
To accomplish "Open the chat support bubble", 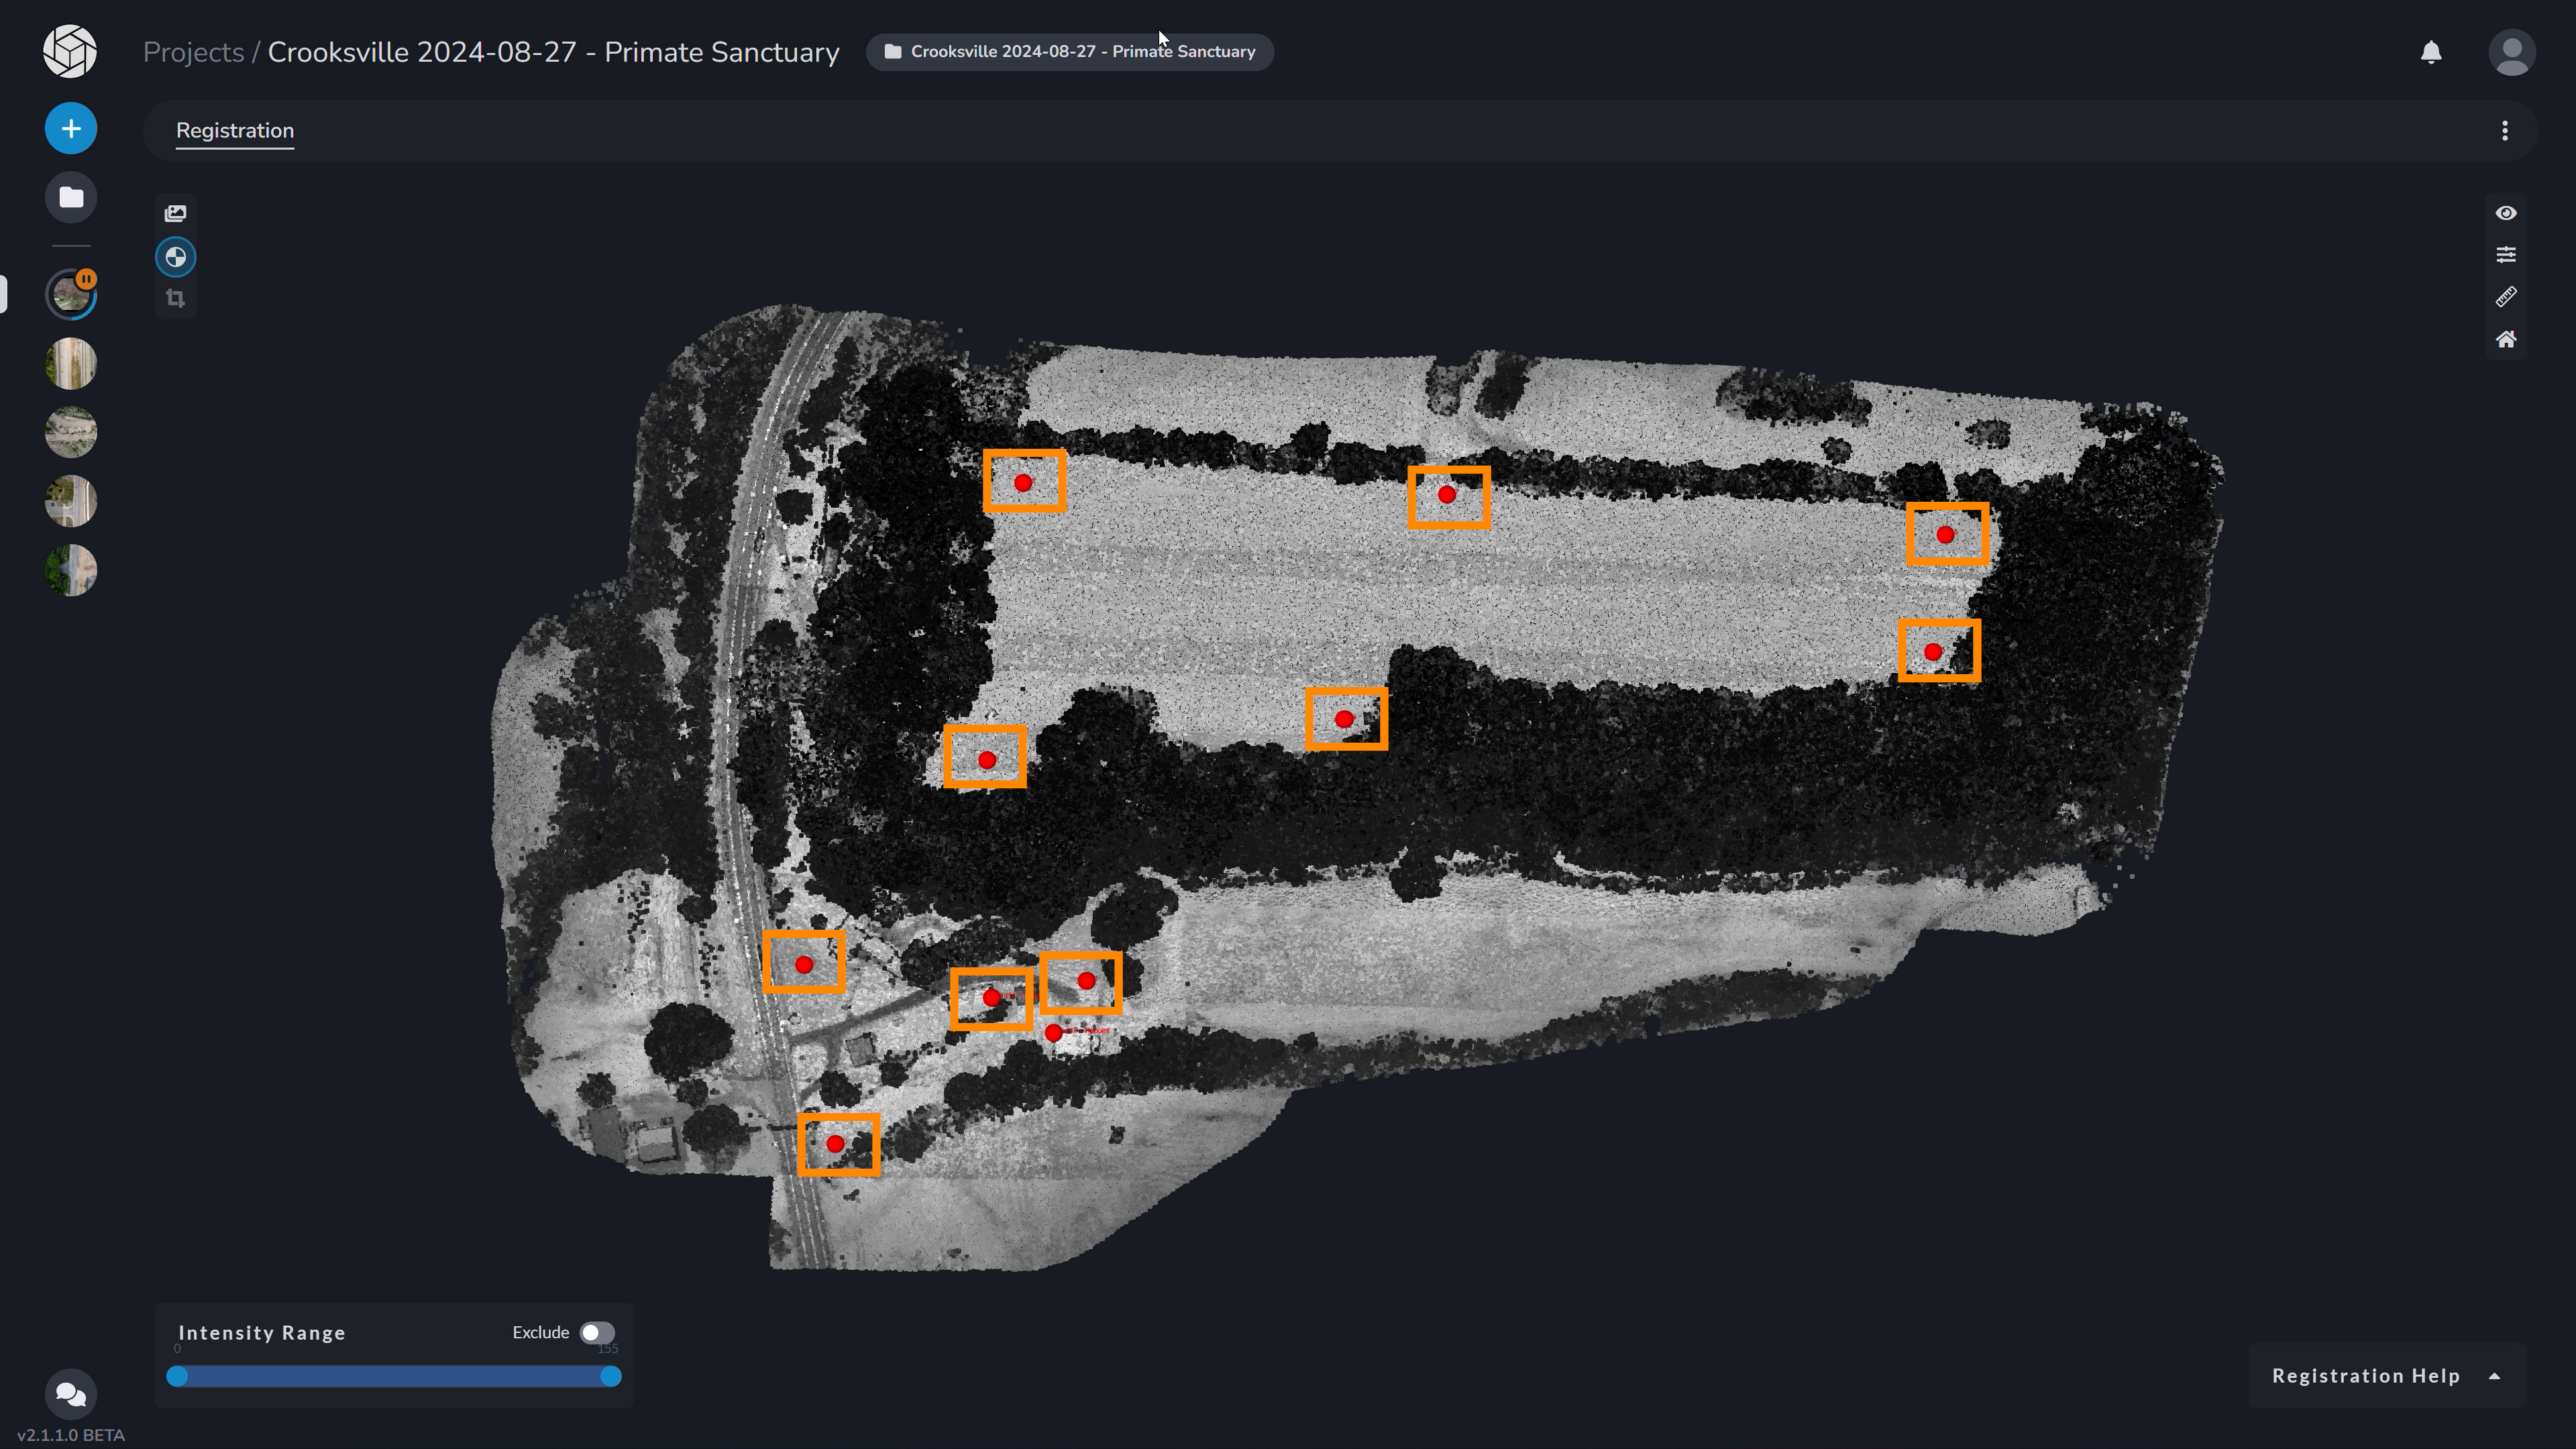I will [70, 1393].
